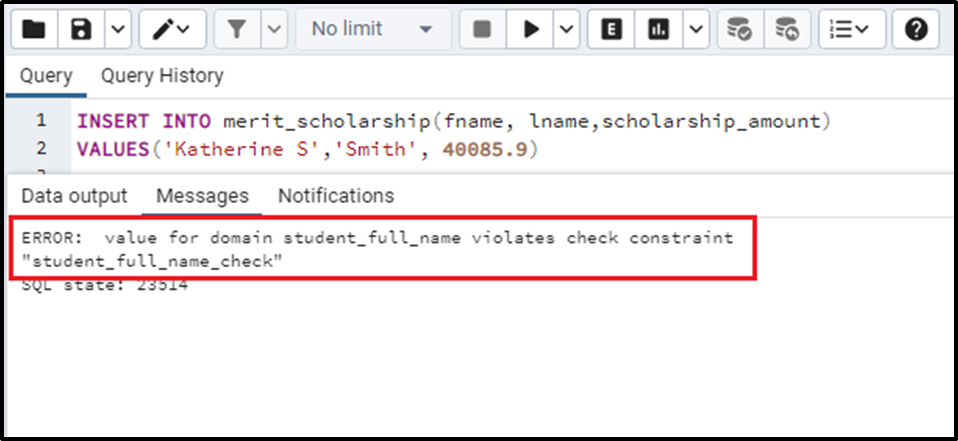Open the No limit rows dropdown
The height and width of the screenshot is (441, 958).
coord(373,29)
